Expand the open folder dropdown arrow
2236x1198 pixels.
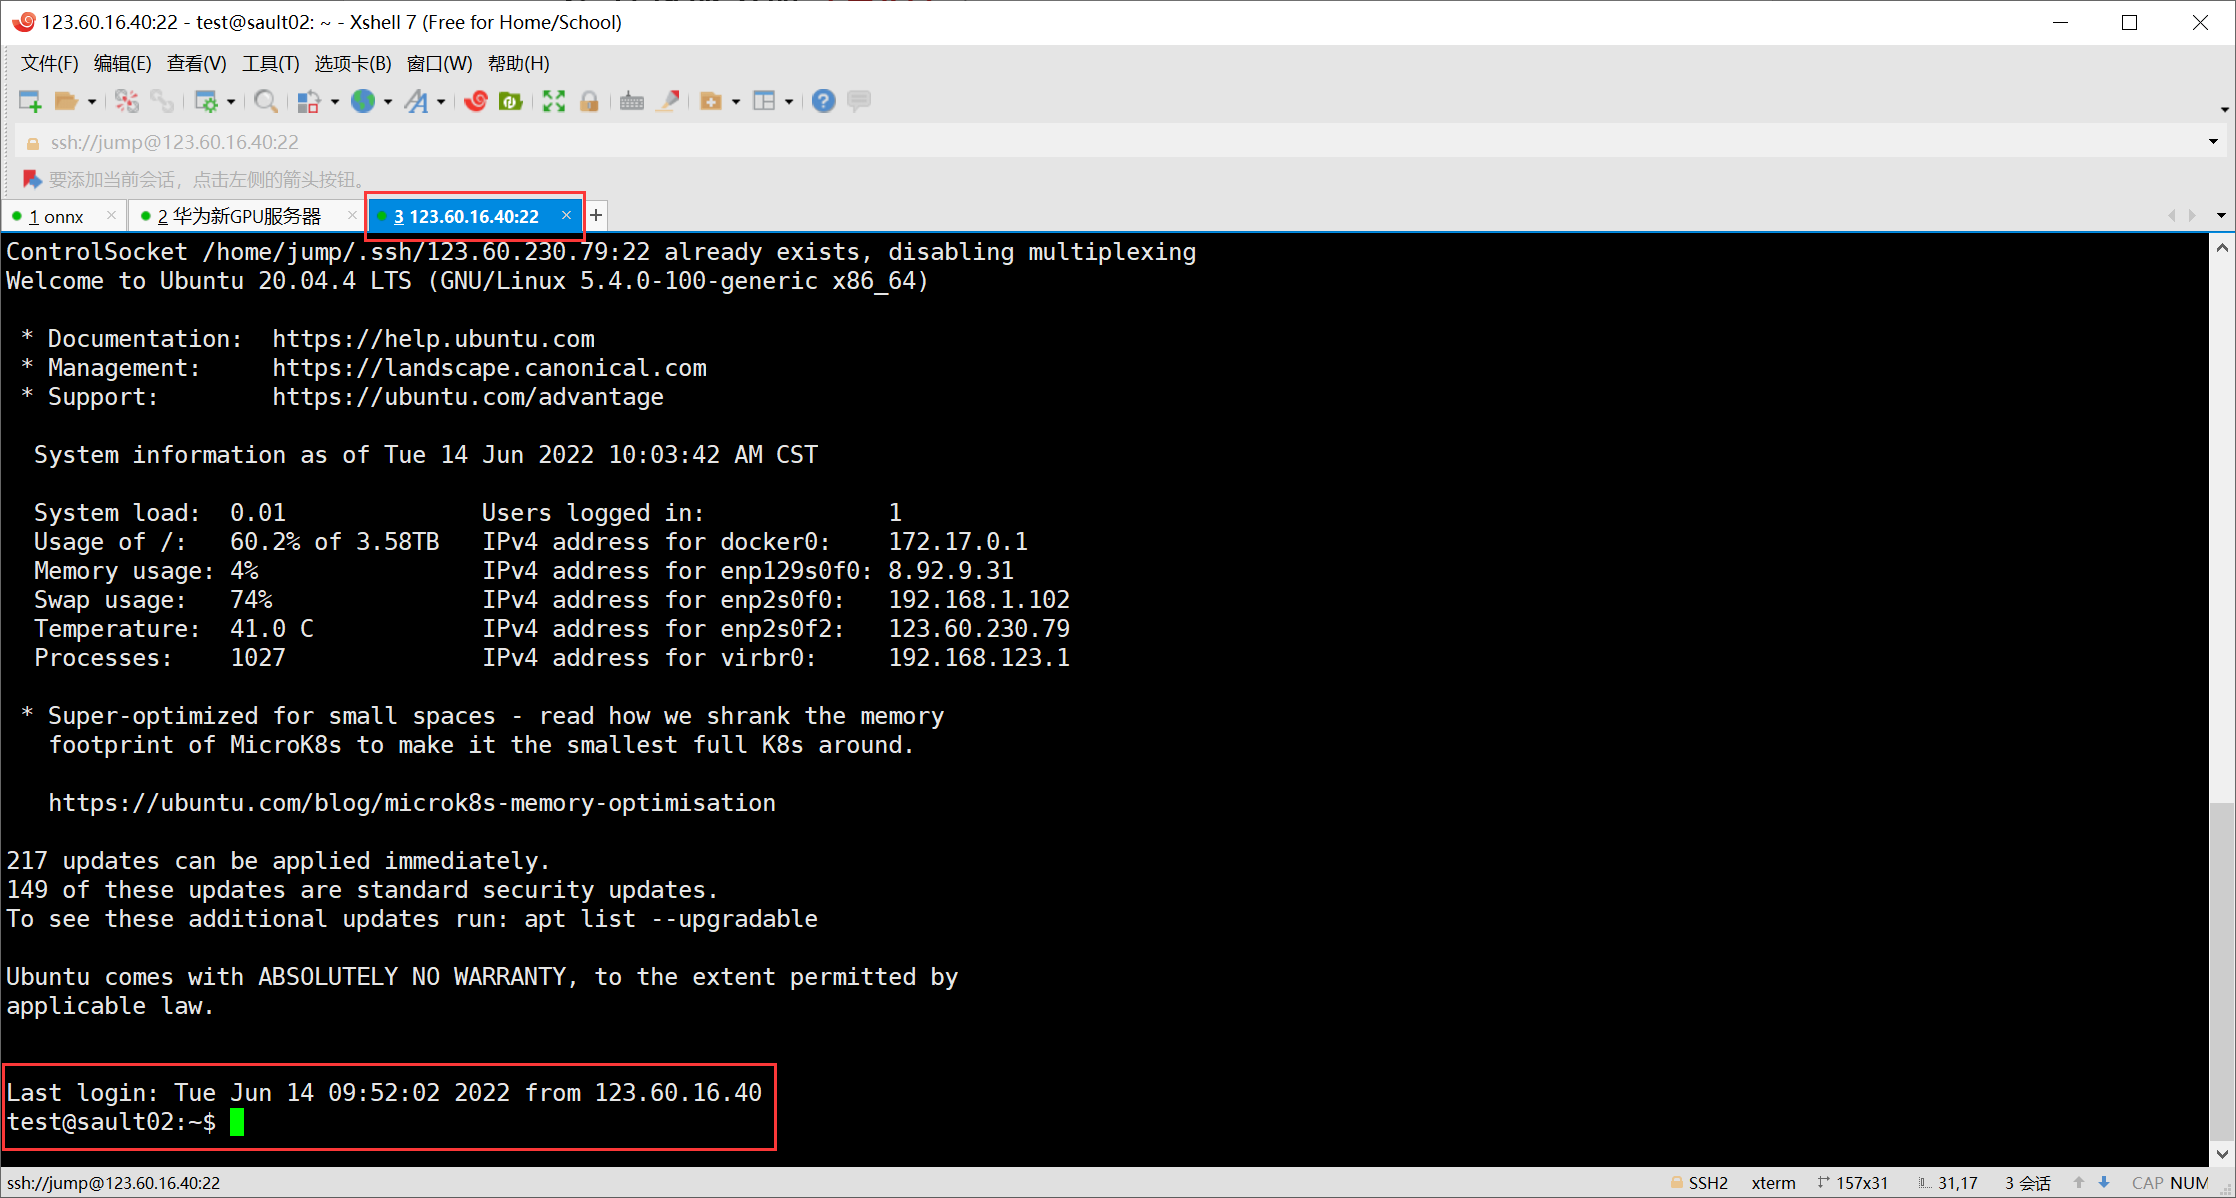[92, 102]
